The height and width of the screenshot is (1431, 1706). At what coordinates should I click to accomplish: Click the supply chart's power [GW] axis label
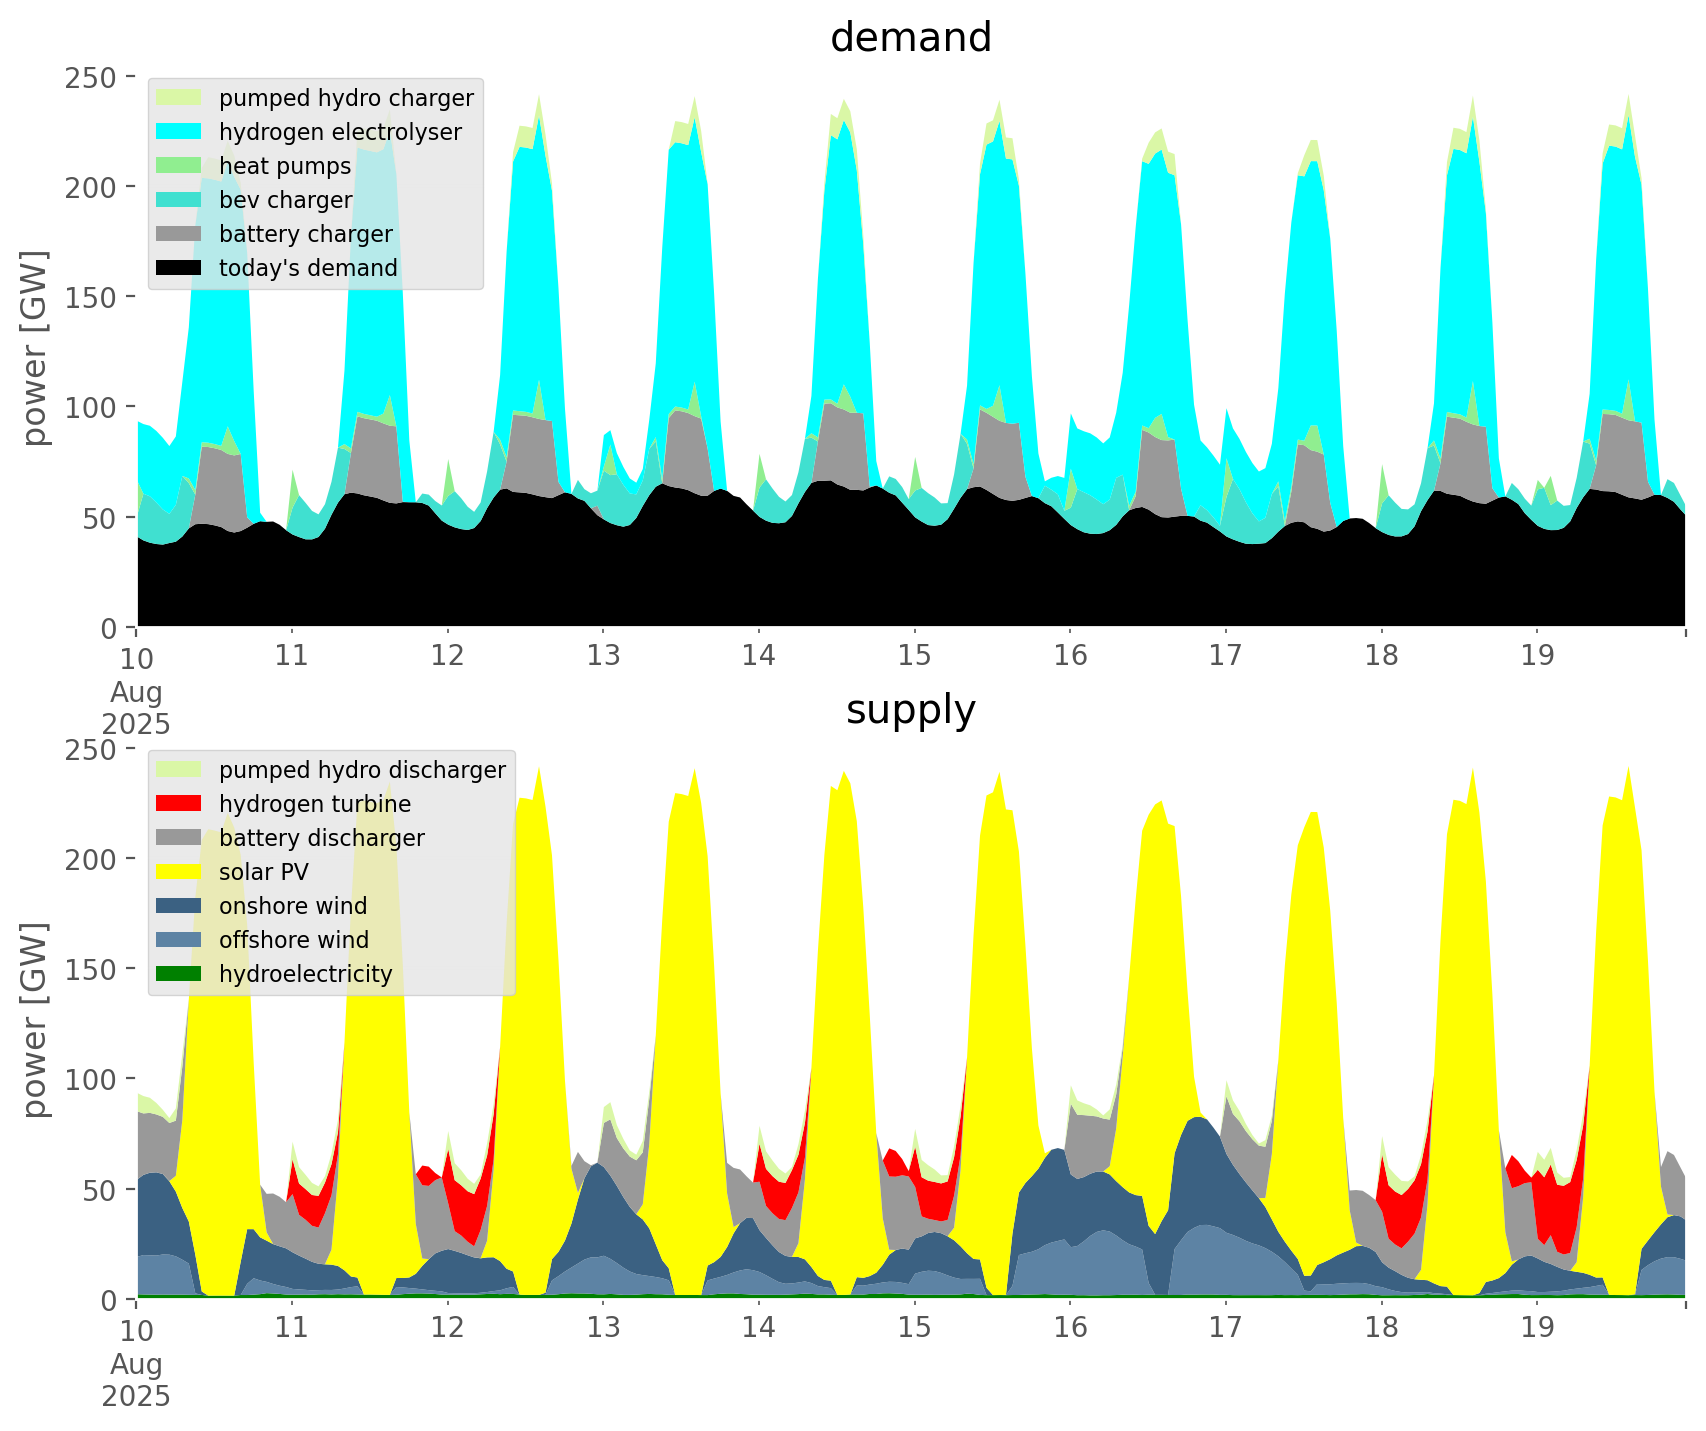[x=35, y=1021]
